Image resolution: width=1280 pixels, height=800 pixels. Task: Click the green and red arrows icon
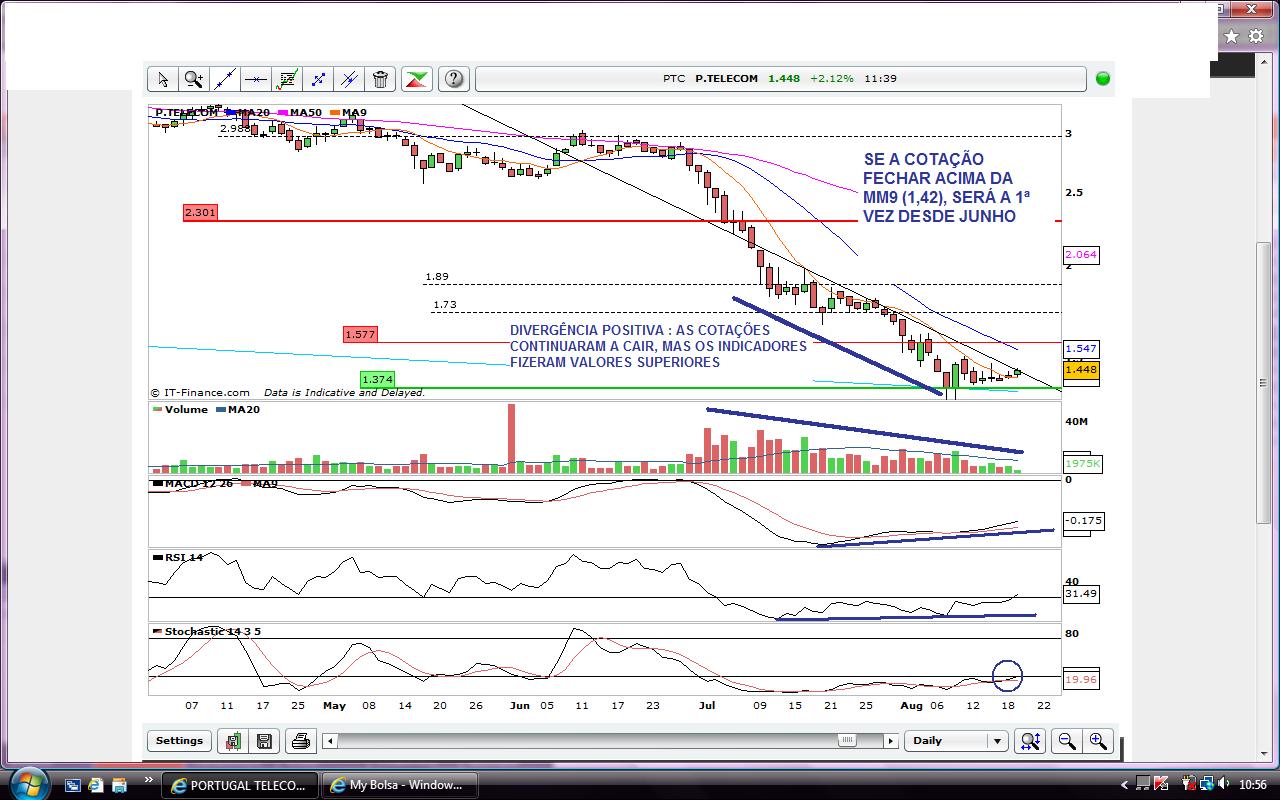pyautogui.click(x=417, y=79)
